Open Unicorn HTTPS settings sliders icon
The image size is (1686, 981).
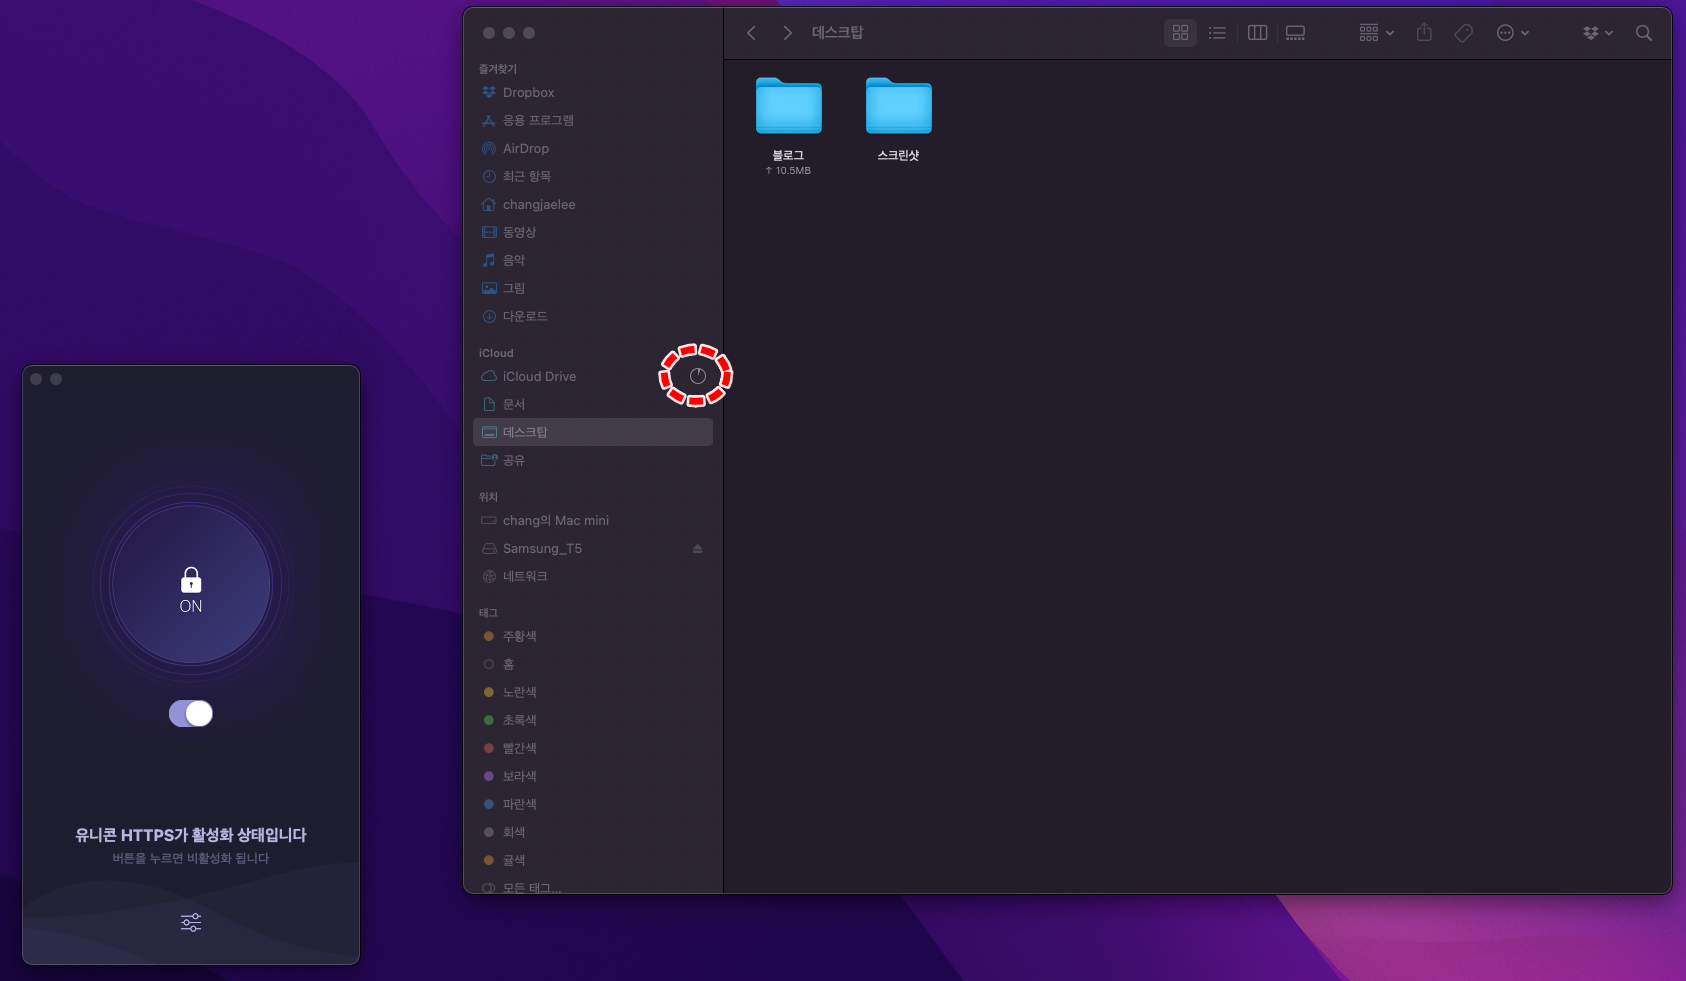[x=191, y=922]
